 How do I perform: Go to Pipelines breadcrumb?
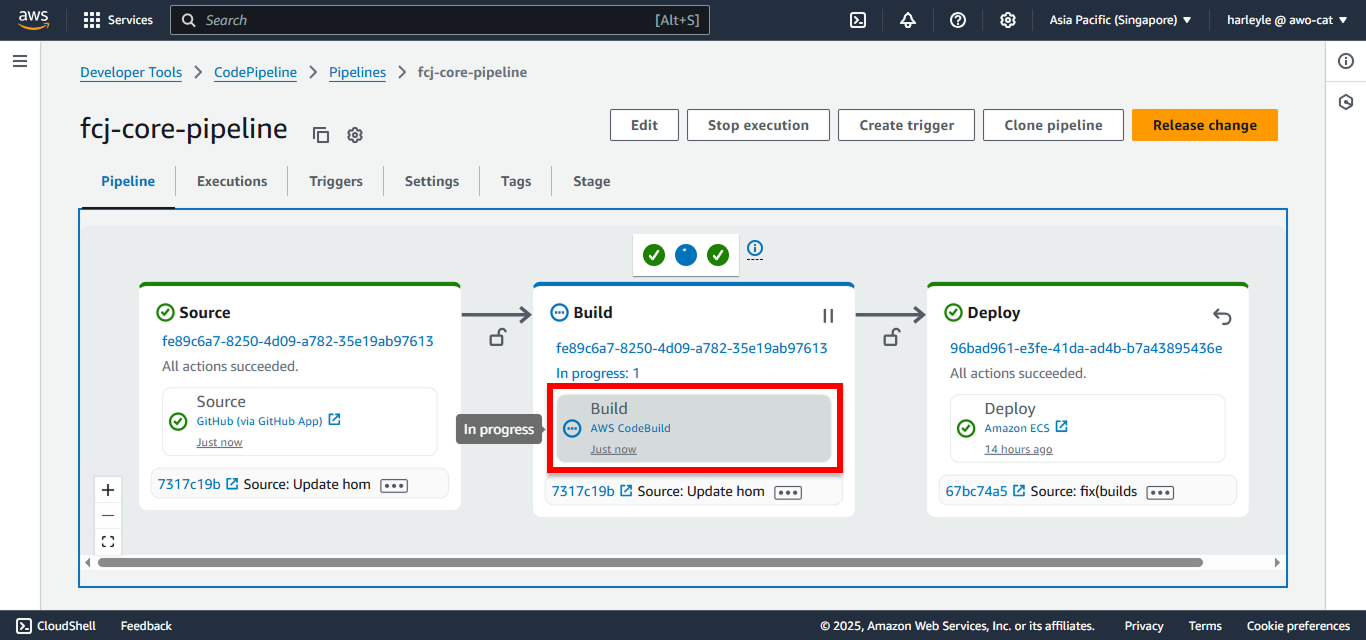pyautogui.click(x=357, y=72)
